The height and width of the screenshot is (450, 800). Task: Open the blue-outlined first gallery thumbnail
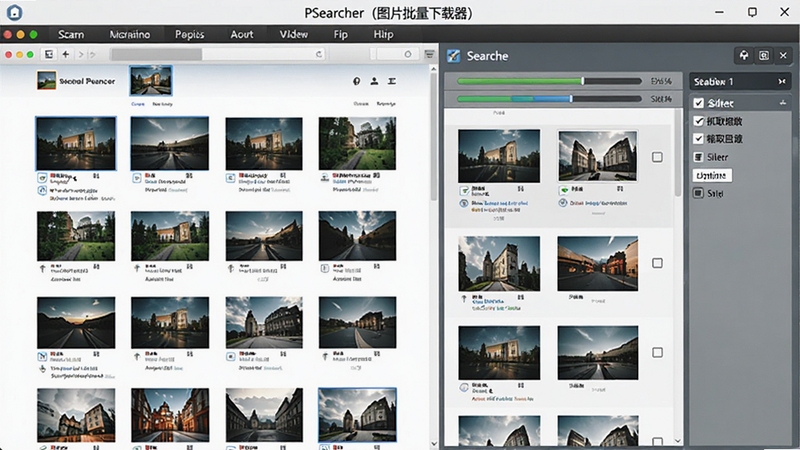(x=76, y=143)
